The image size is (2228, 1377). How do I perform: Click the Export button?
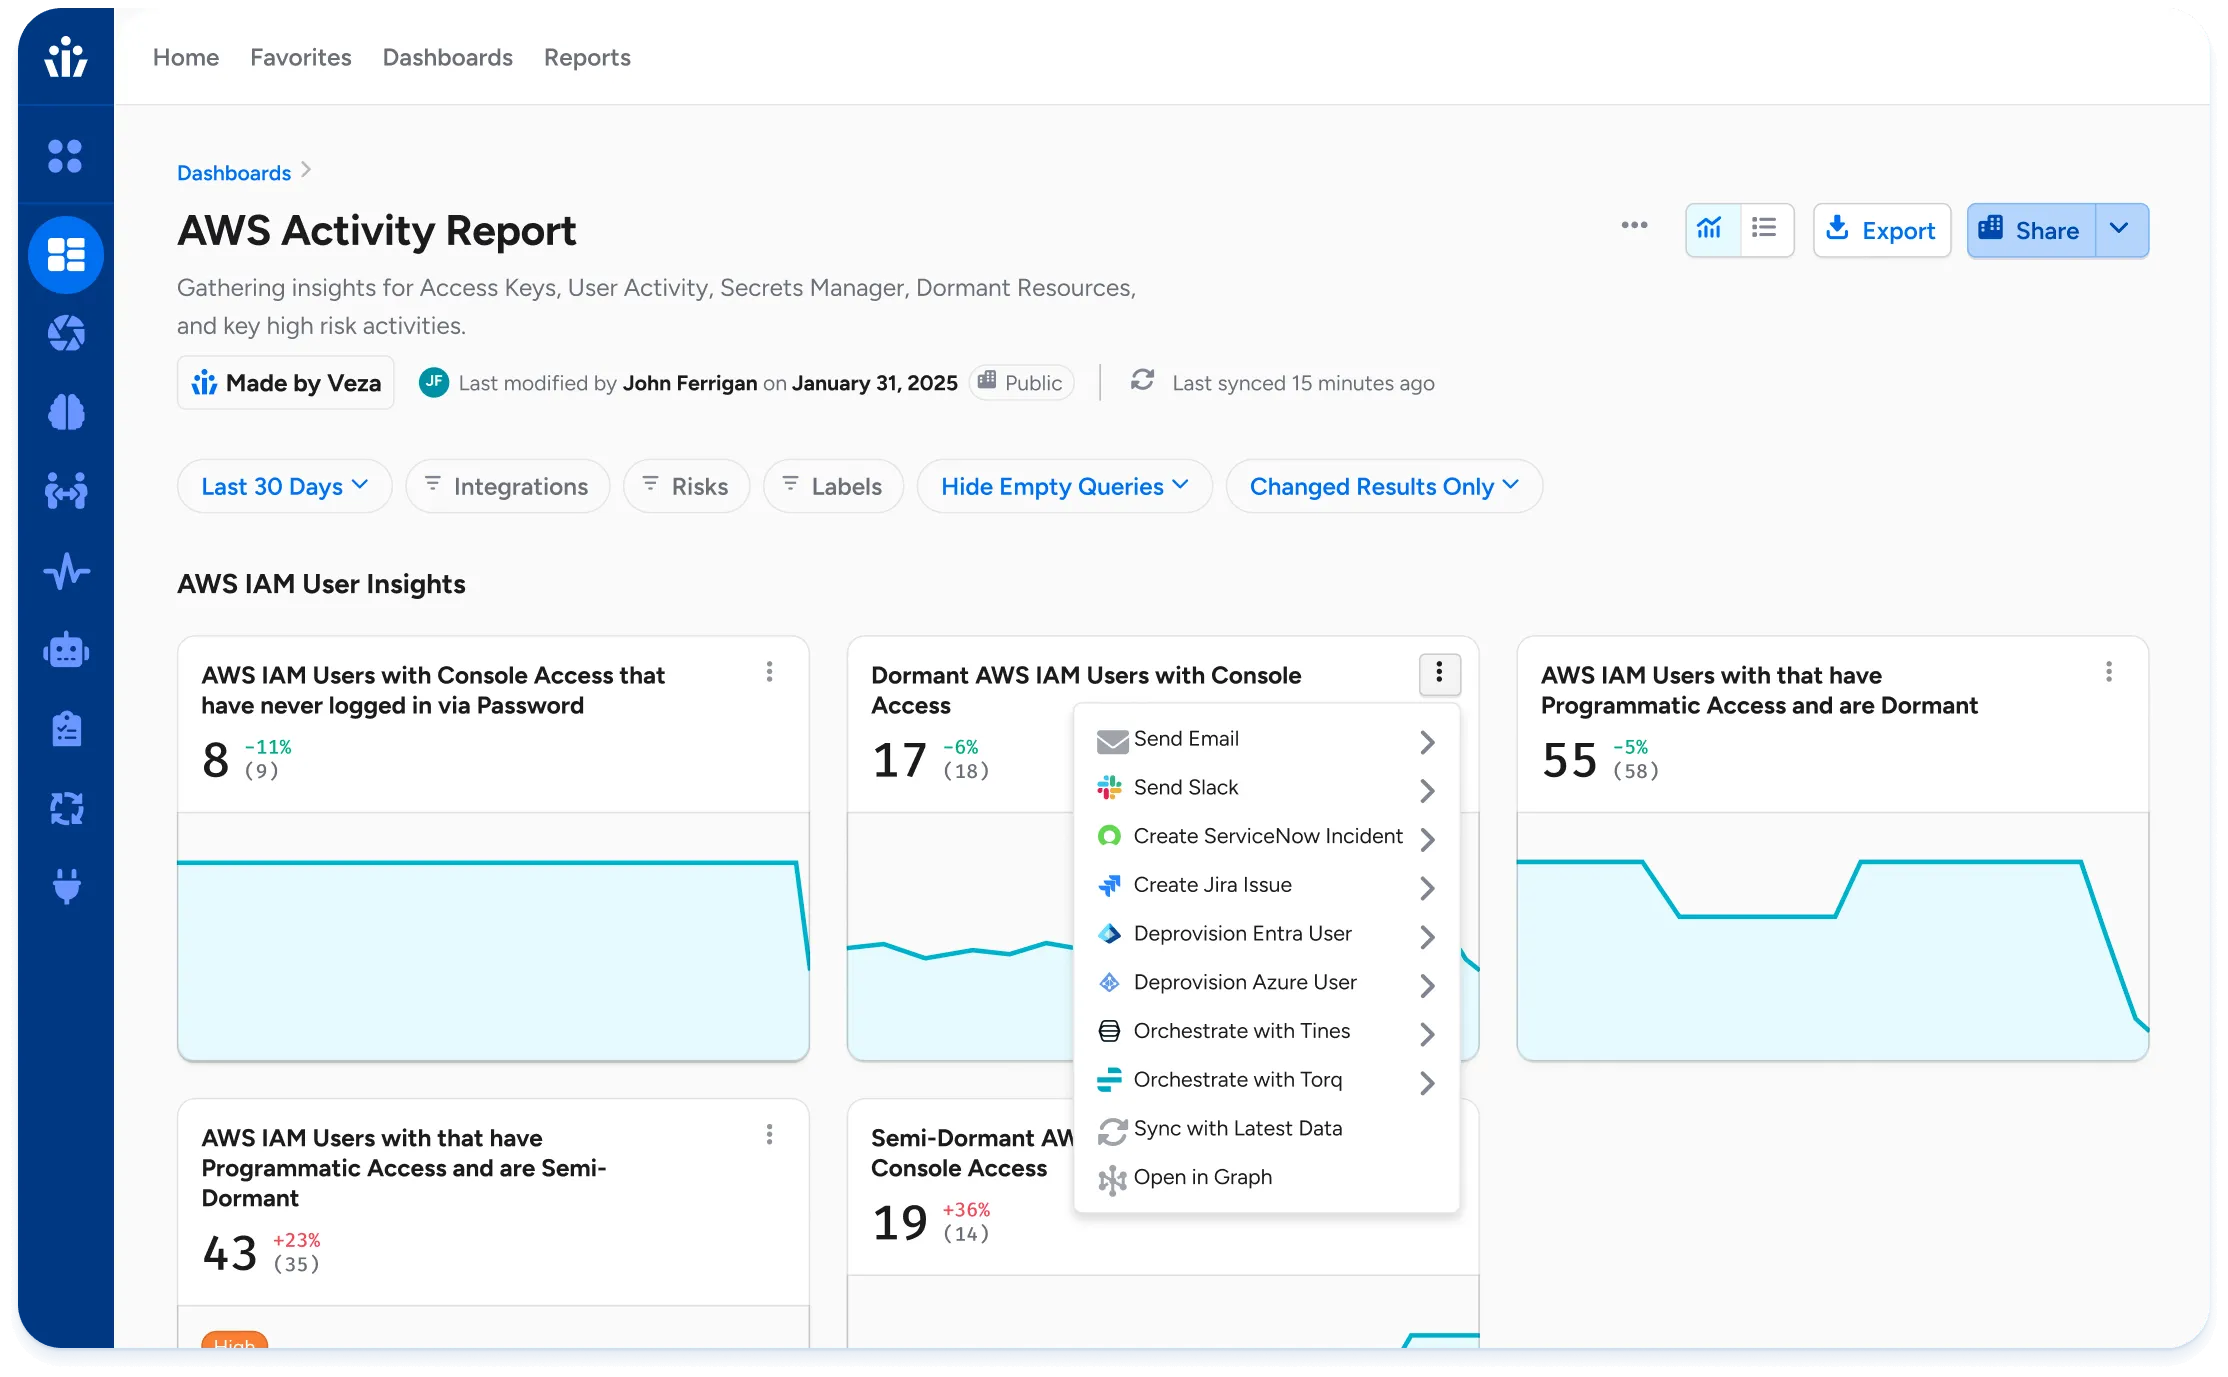coord(1881,230)
